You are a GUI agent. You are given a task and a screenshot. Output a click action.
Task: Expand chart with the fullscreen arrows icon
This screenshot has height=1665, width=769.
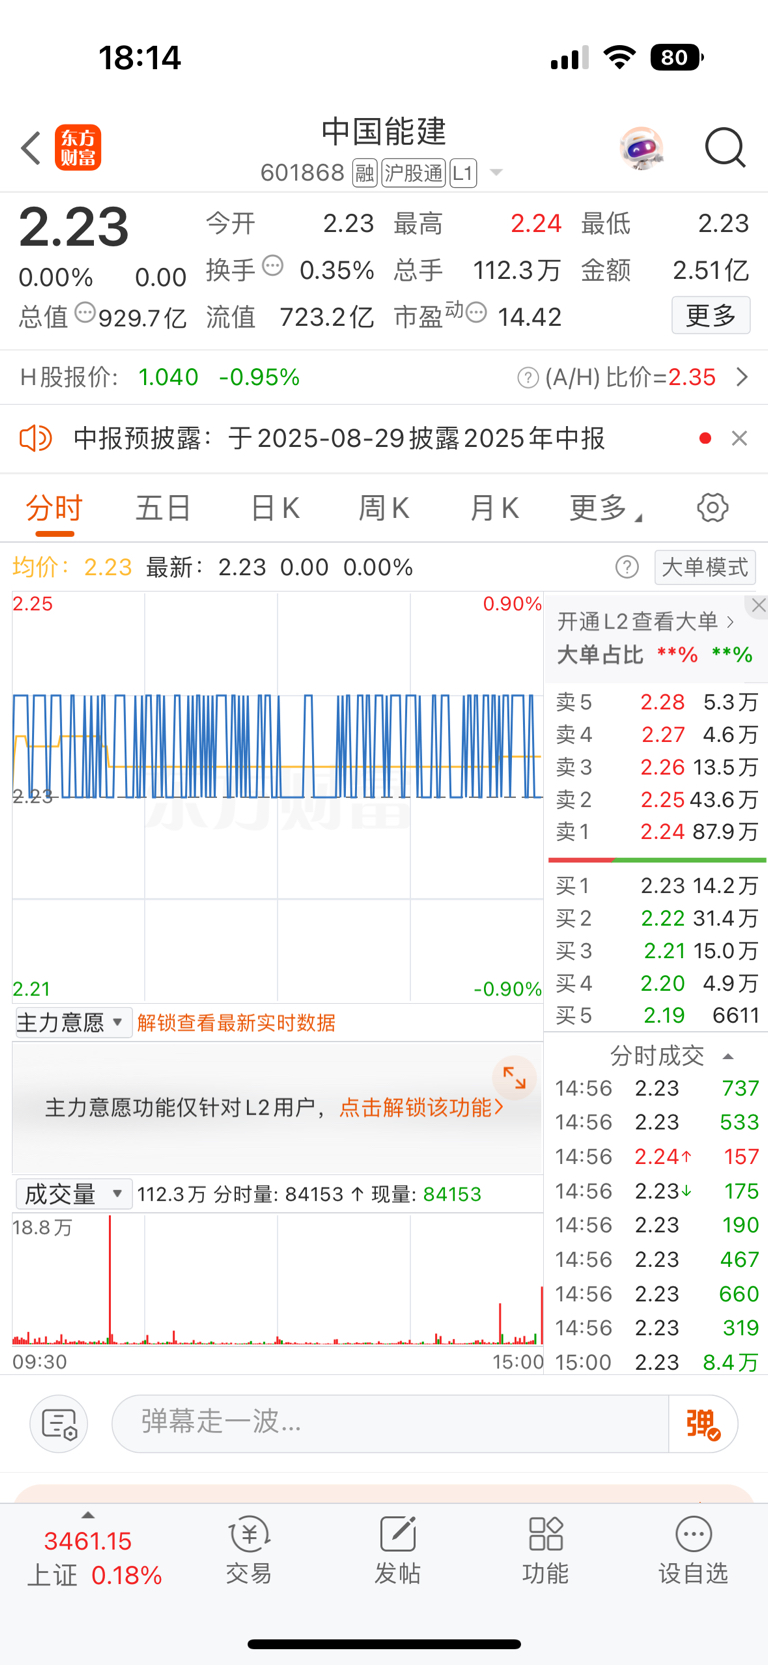[x=514, y=1077]
